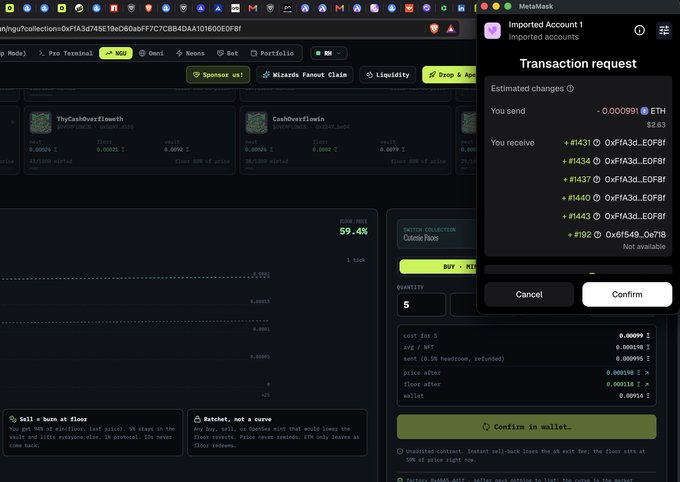Screen dimensions: 680x482
Task: Click the Liquidity button
Action: pos(388,75)
